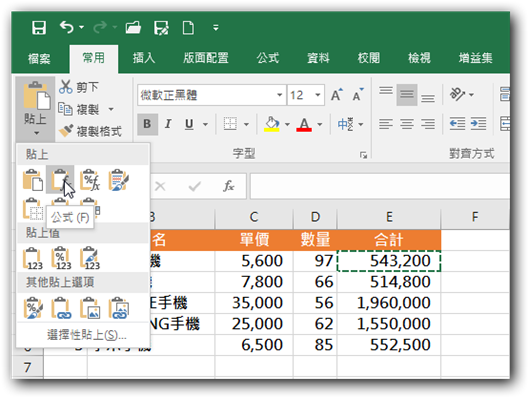The height and width of the screenshot is (398, 529).
Task: Click the text orientation icon
Action: pos(457,94)
